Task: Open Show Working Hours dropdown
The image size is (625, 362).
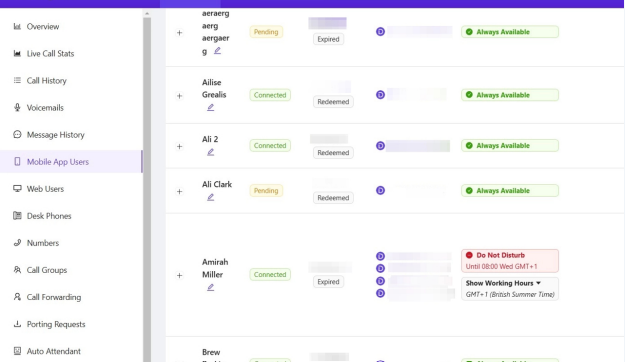Action: (510, 289)
